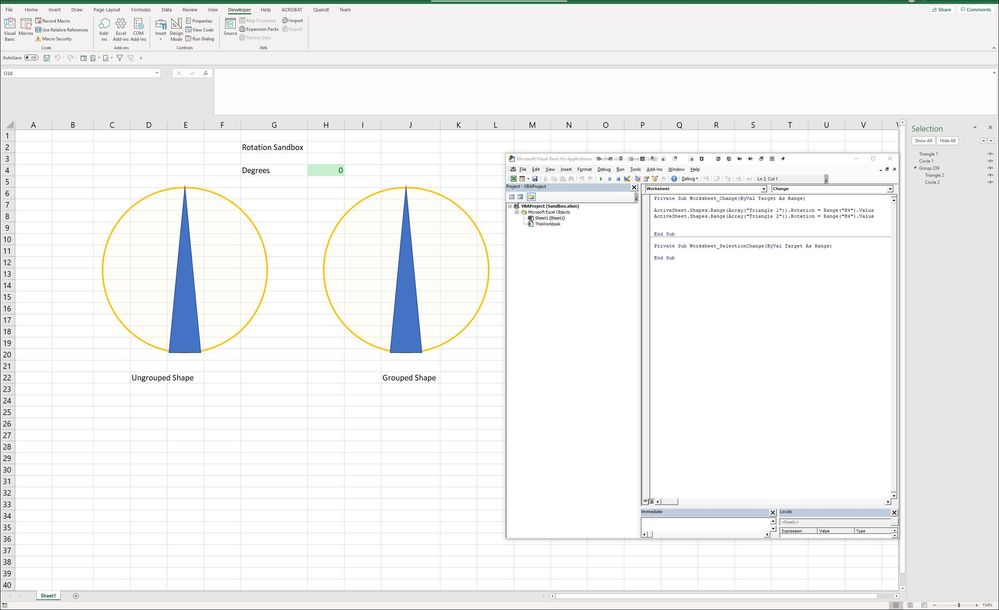Click into the Immediate window
The image size is (999, 610).
pyautogui.click(x=705, y=526)
